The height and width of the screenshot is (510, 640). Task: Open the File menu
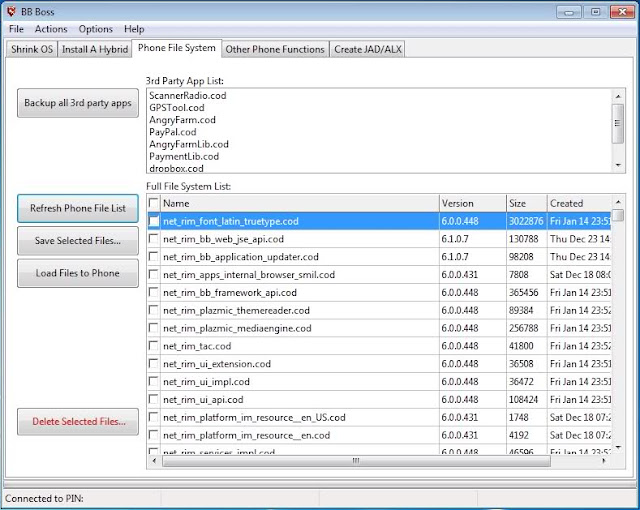[x=16, y=29]
